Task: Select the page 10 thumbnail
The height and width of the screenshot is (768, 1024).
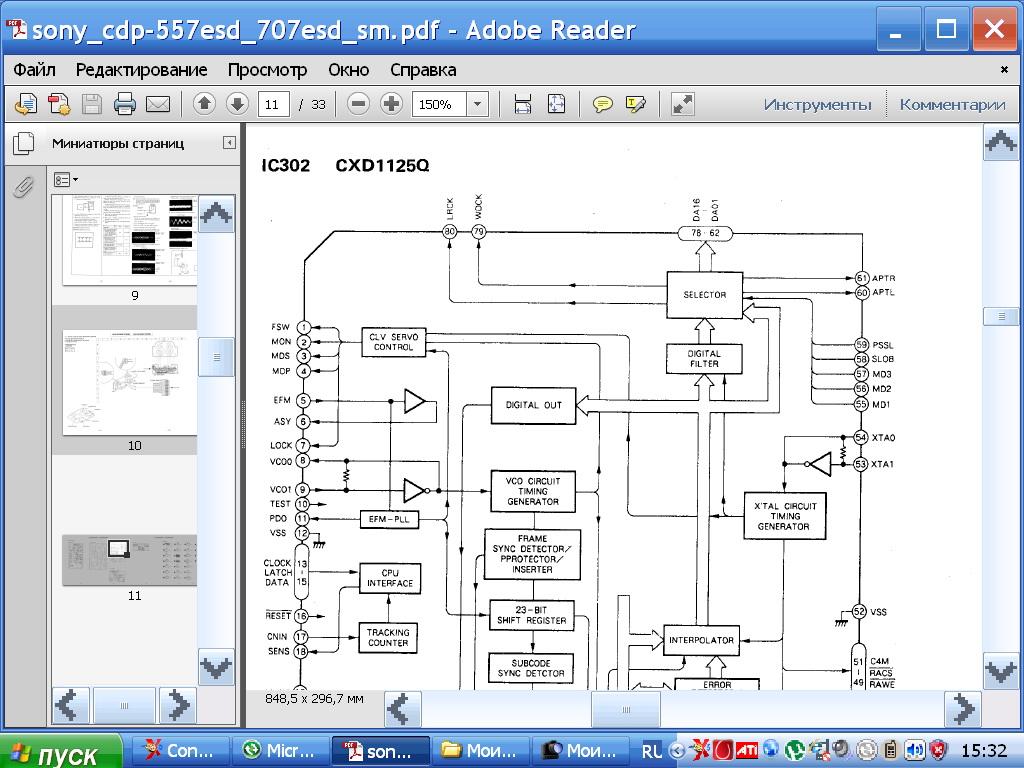Action: [x=130, y=383]
